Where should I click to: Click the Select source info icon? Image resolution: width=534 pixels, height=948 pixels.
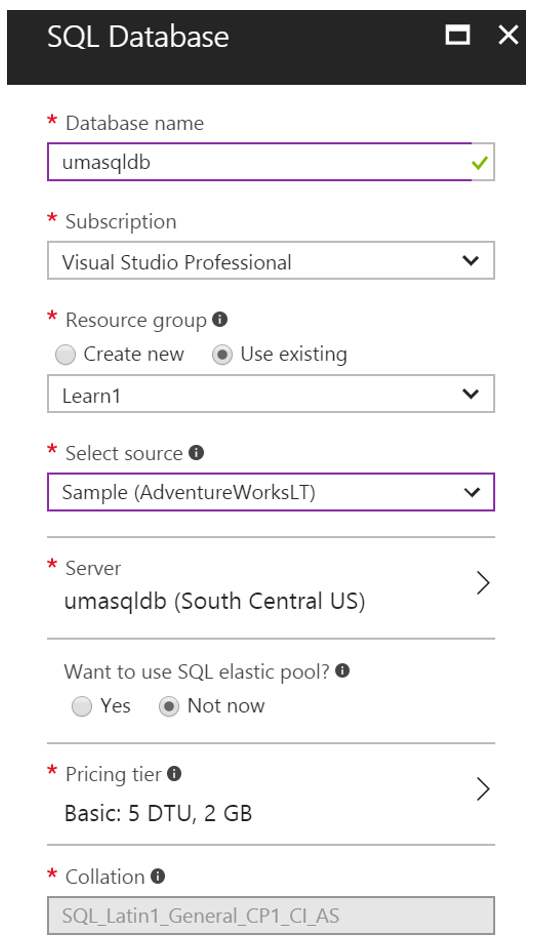pos(197,452)
